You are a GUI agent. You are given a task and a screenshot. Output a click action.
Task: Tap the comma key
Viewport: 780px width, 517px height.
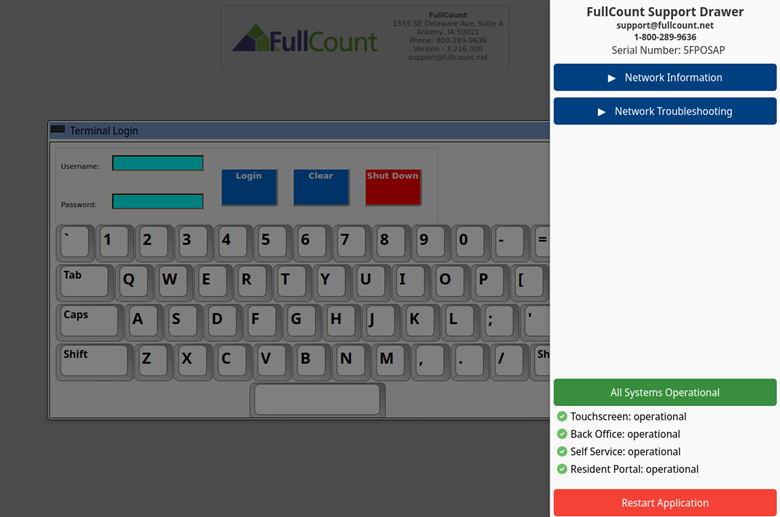[x=431, y=362]
